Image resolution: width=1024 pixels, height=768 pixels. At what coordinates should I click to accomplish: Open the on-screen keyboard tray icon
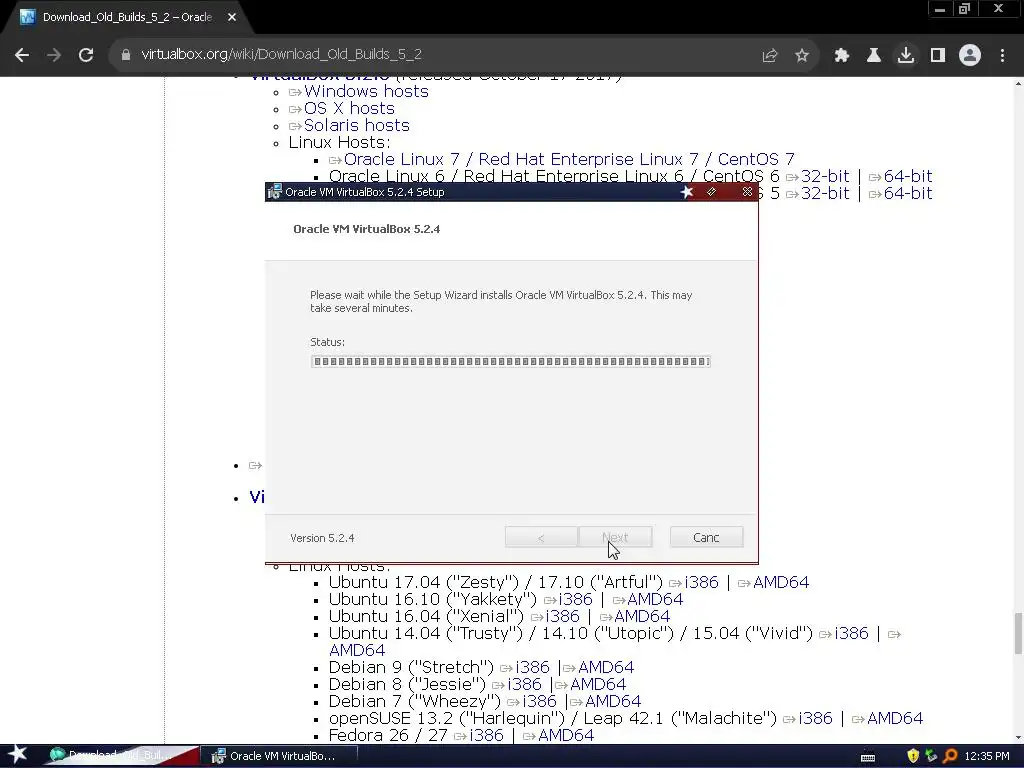[868, 757]
